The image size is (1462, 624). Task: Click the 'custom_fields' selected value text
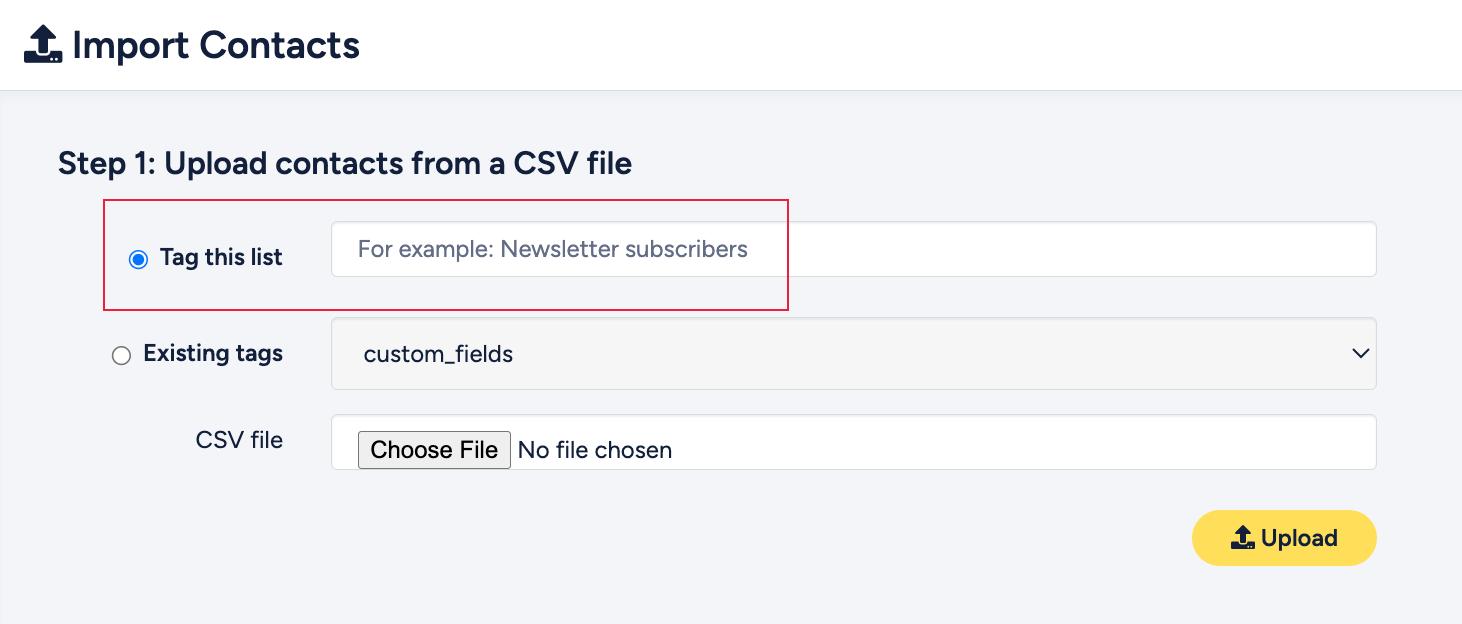(x=438, y=354)
